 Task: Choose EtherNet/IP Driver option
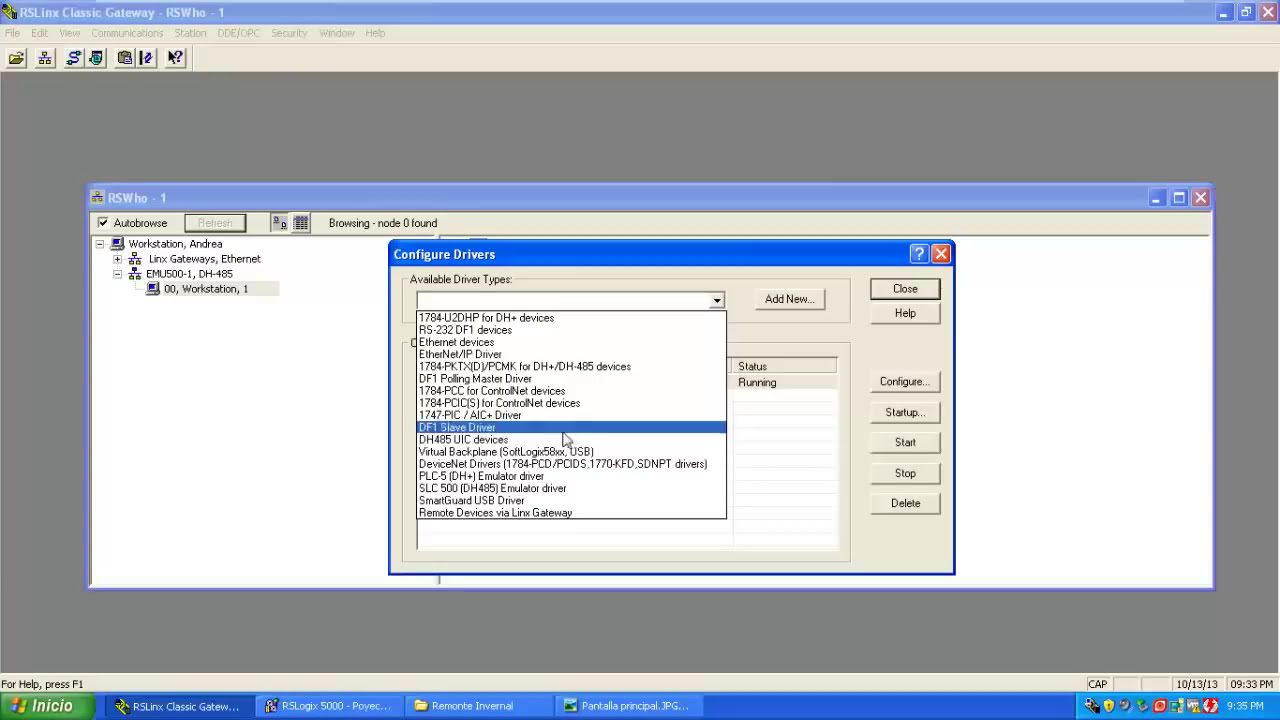click(x=571, y=354)
